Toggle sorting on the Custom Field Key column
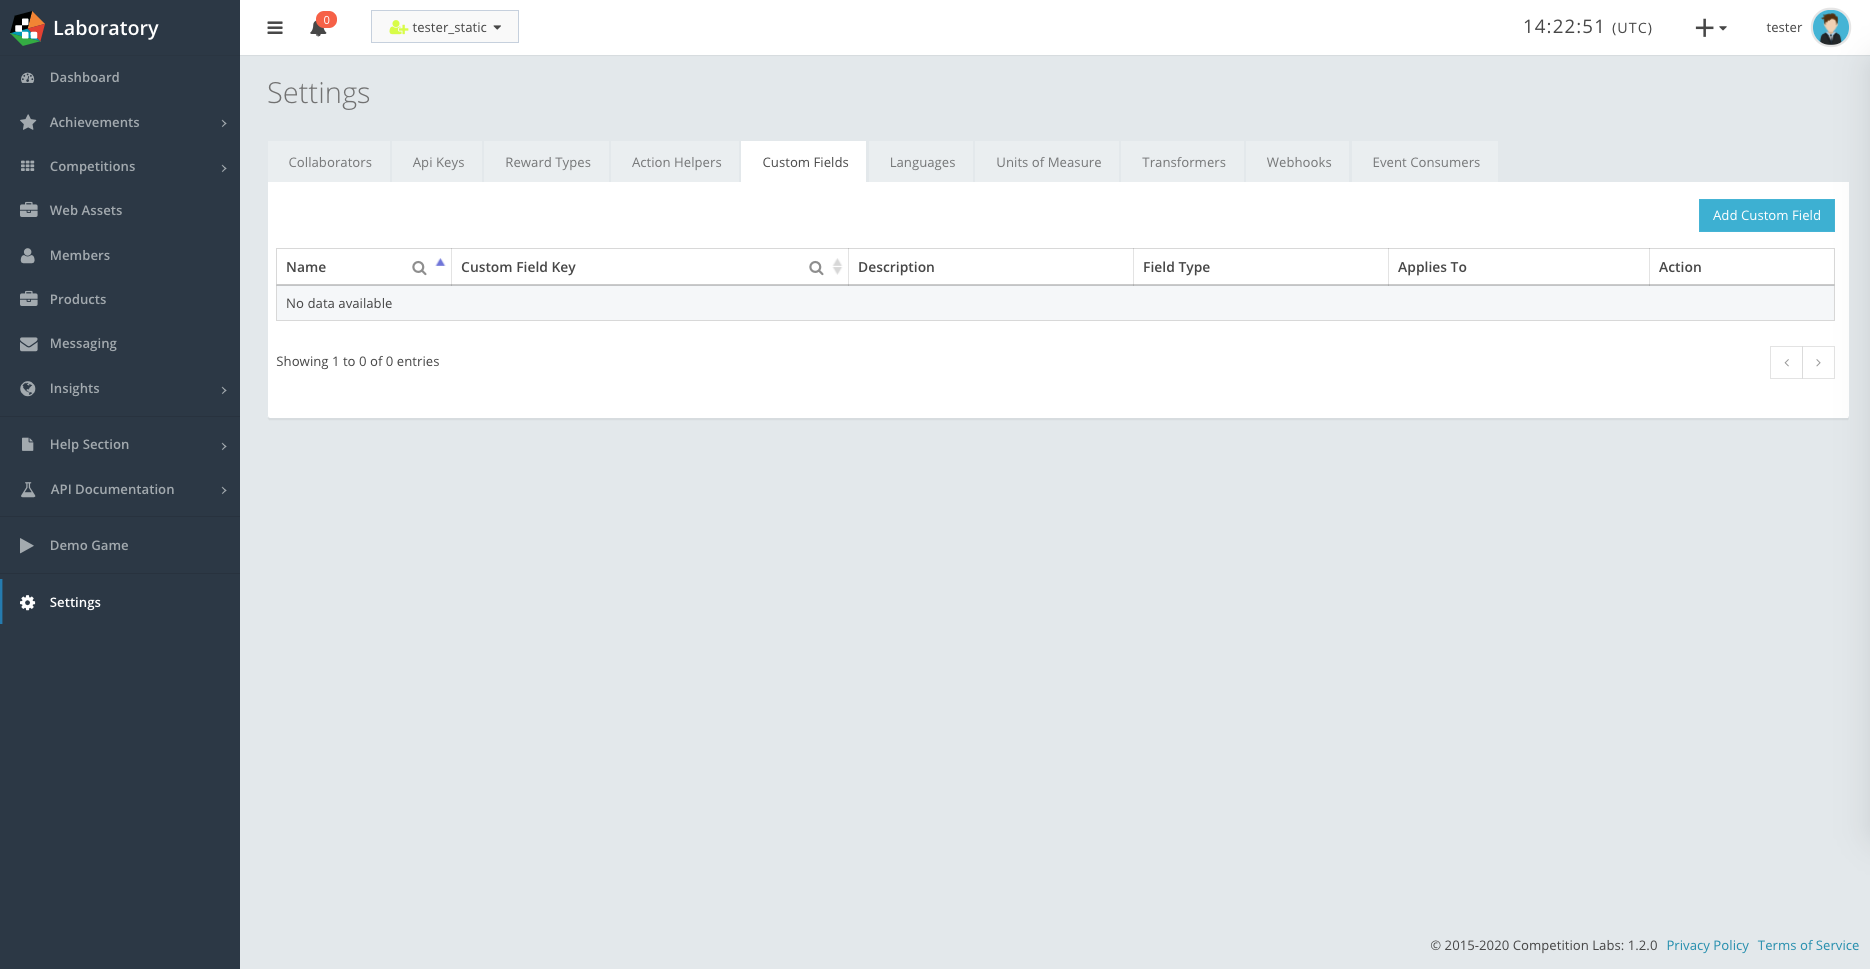Viewport: 1870px width, 969px height. [837, 267]
